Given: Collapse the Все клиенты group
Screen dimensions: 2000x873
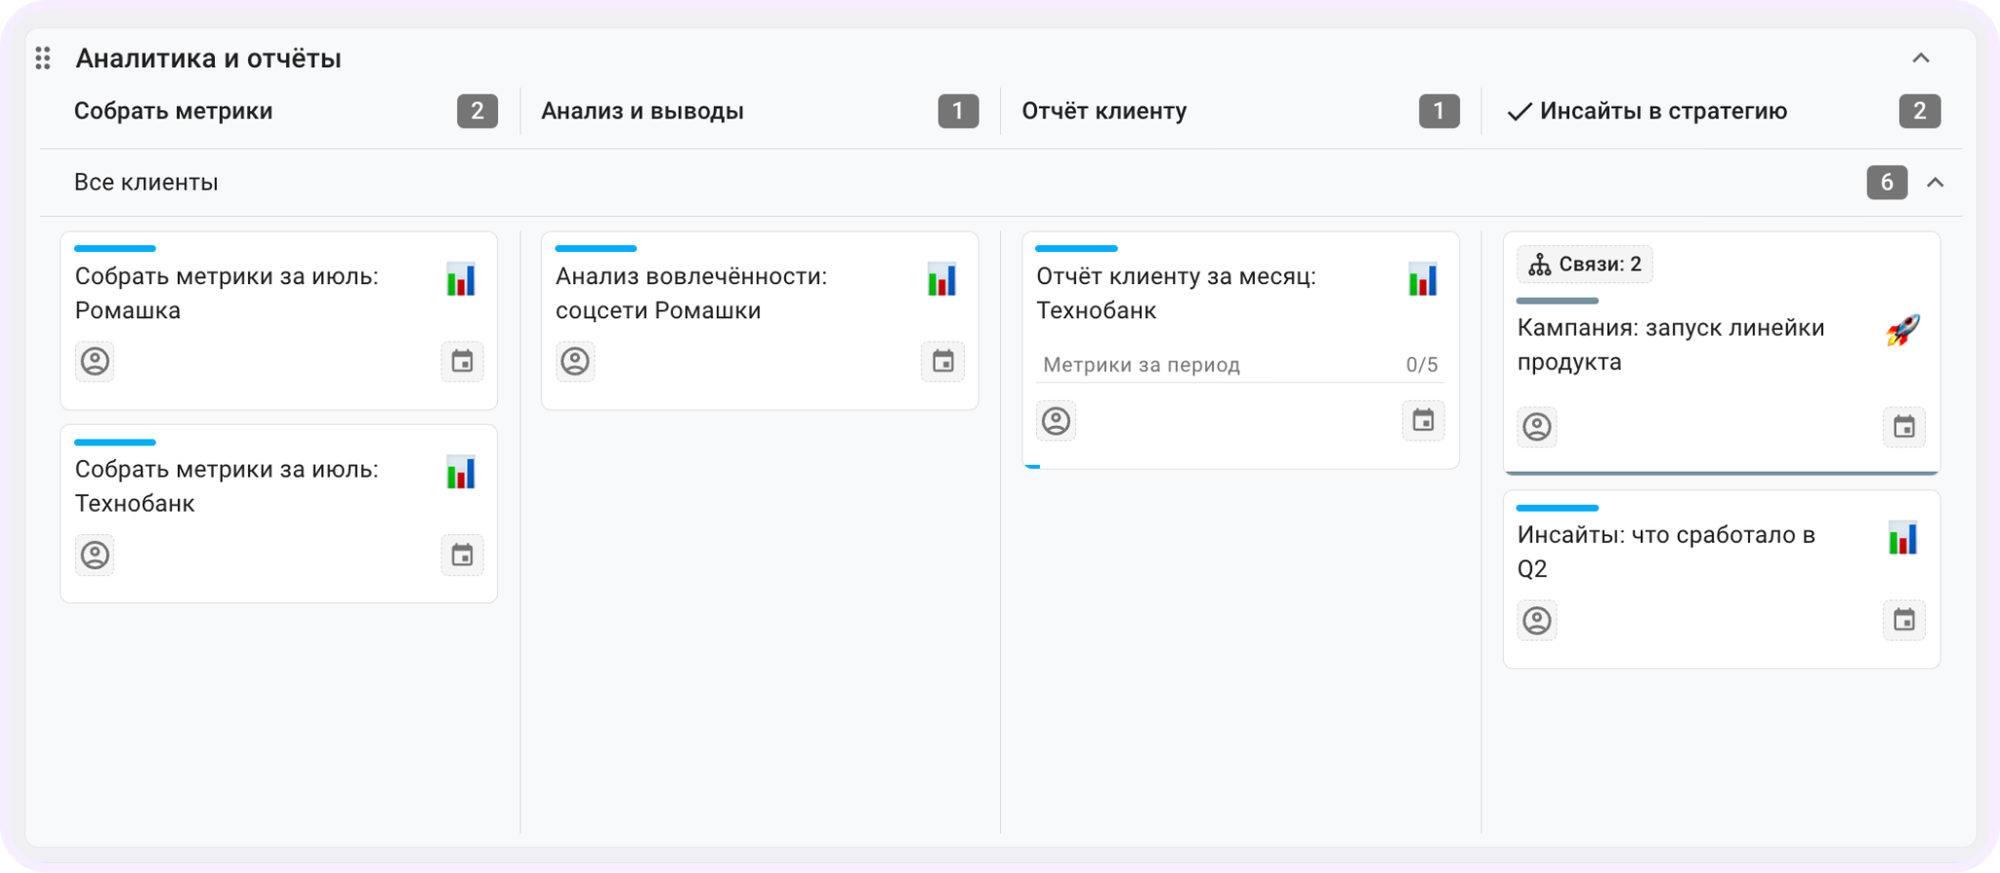Looking at the screenshot, I should pyautogui.click(x=1936, y=182).
